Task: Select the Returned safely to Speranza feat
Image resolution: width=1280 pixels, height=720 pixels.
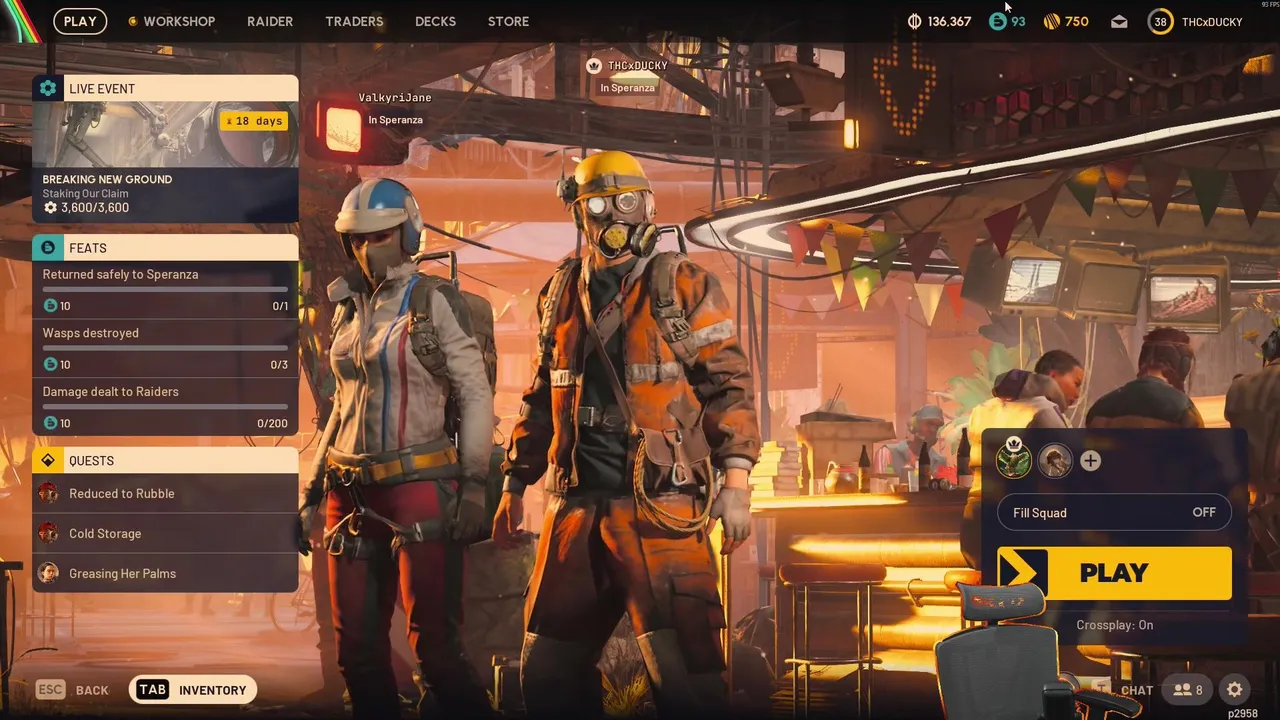Action: 165,289
